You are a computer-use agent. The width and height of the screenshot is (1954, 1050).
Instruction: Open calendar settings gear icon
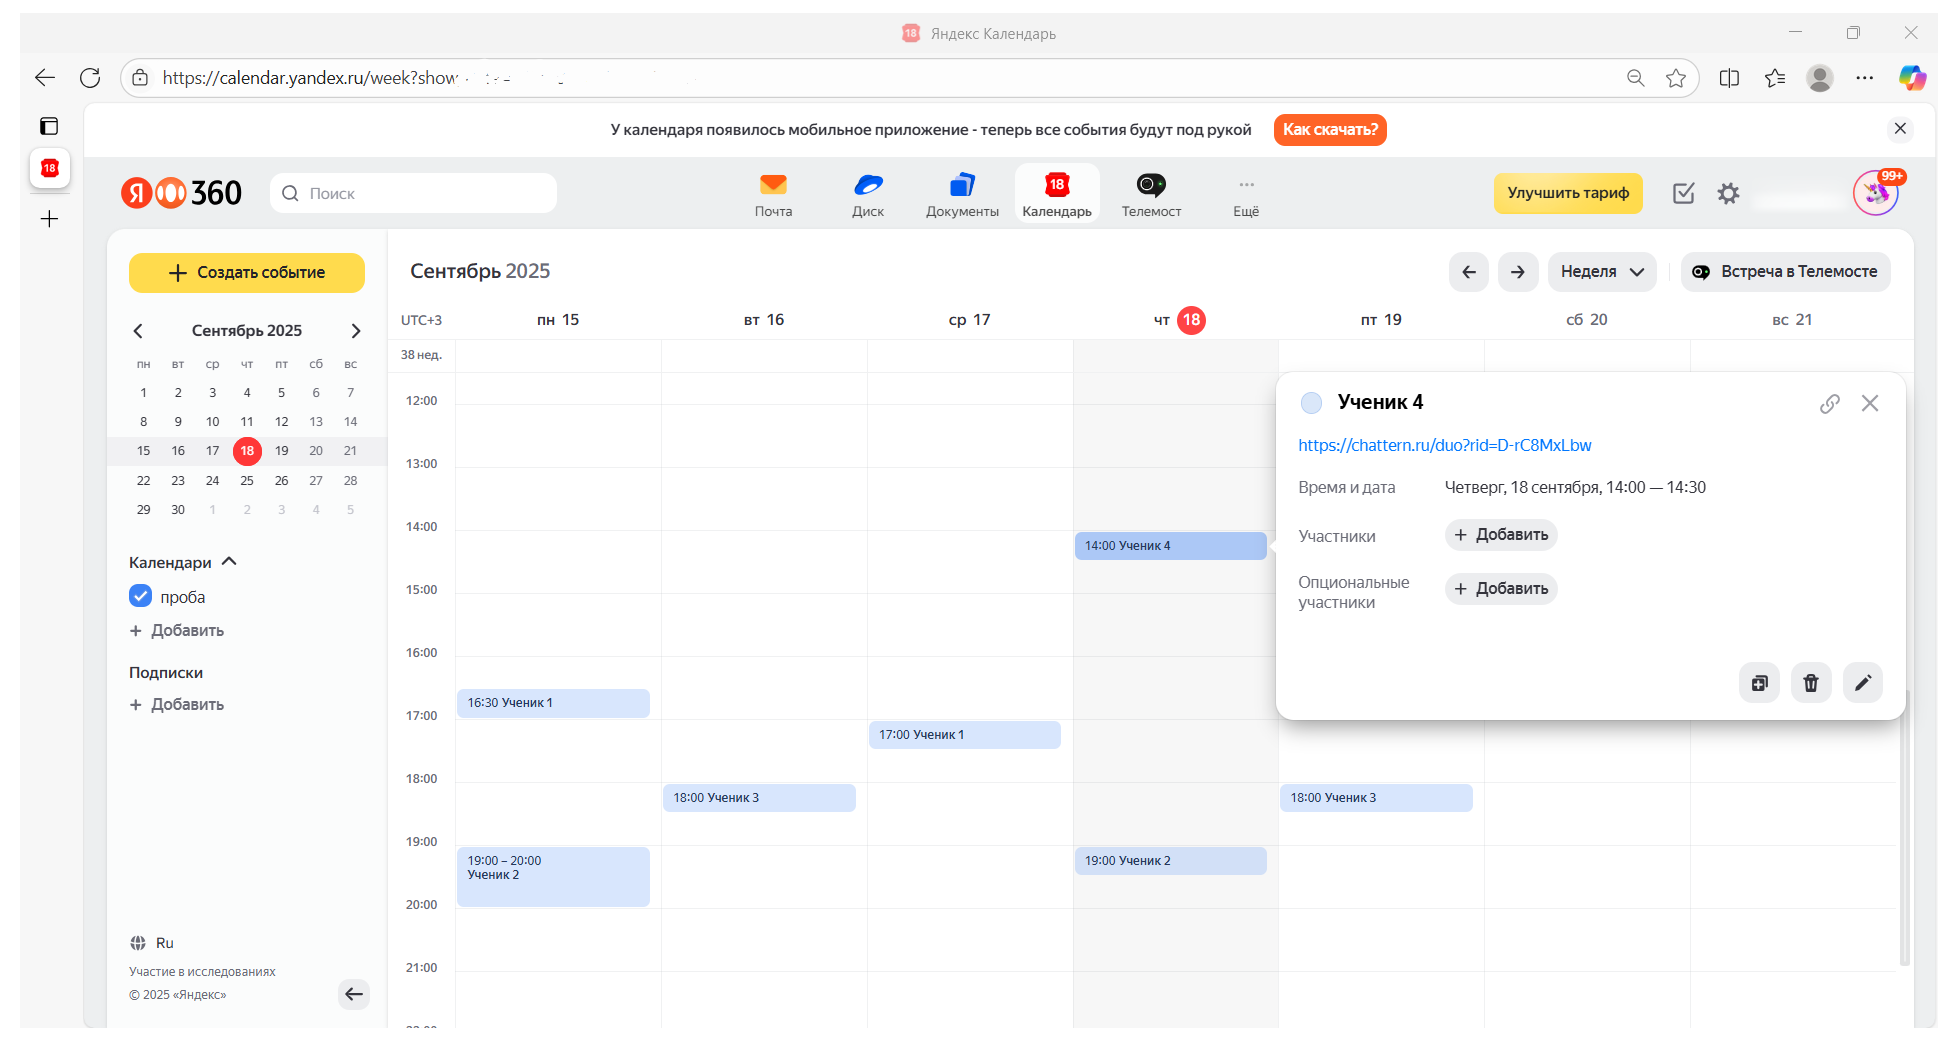click(x=1728, y=193)
